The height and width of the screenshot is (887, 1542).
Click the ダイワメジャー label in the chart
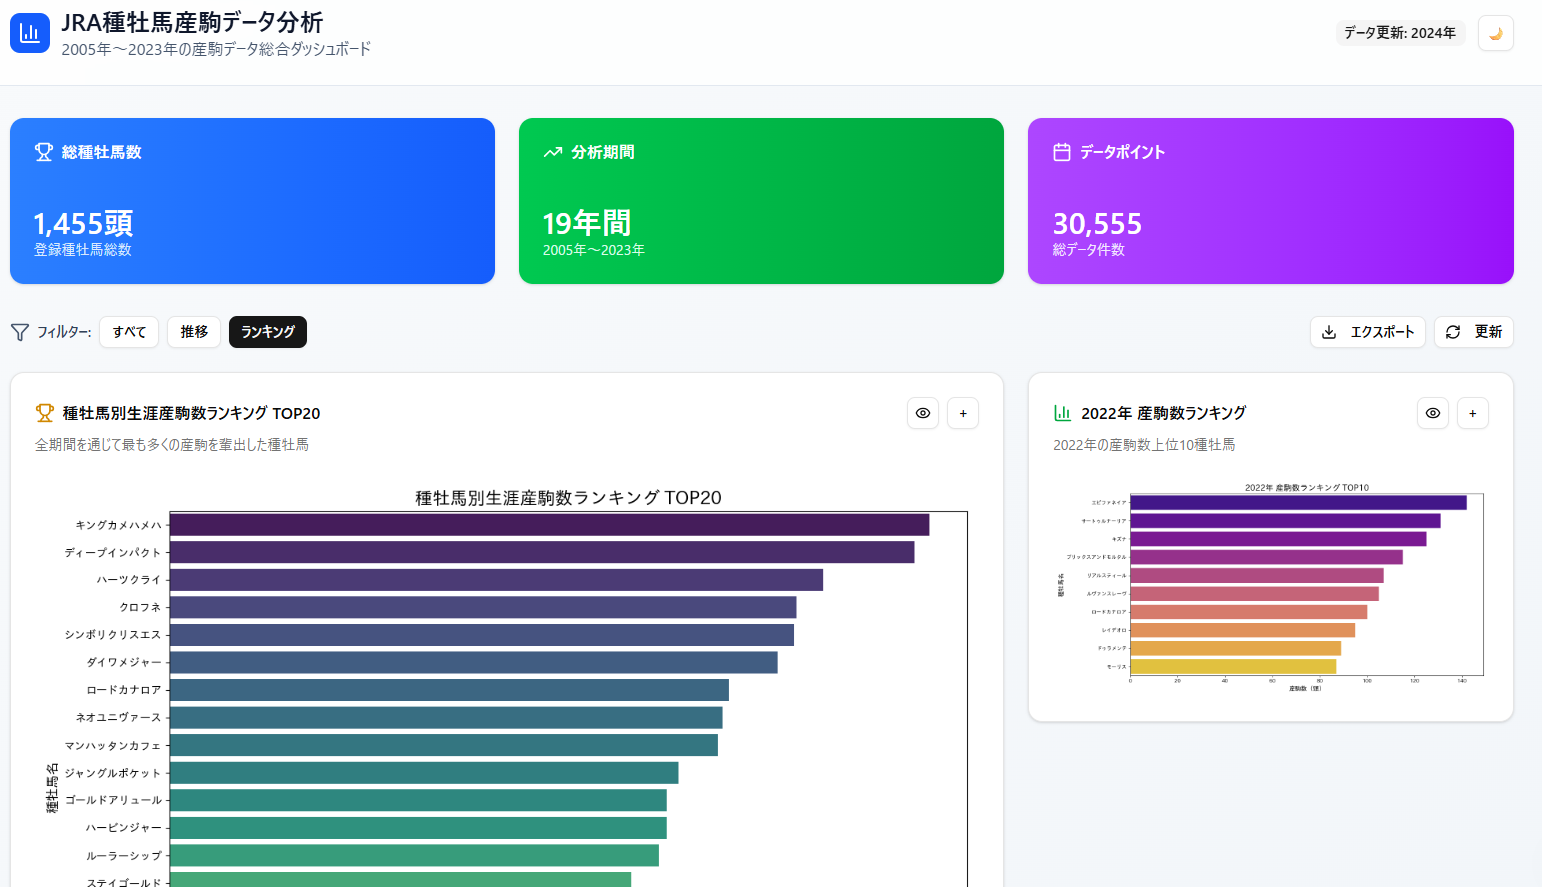click(x=124, y=662)
